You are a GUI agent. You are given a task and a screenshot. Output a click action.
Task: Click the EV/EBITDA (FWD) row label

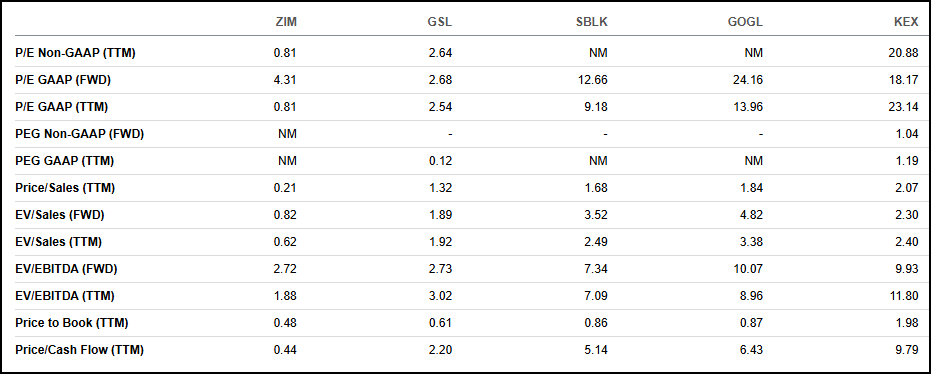[66, 270]
